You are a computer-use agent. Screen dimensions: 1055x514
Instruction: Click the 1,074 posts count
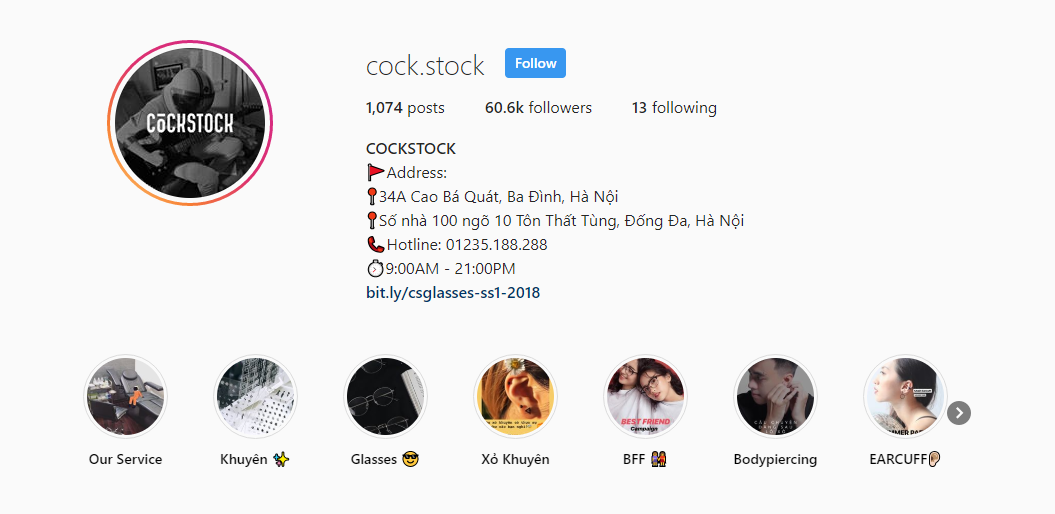[405, 108]
